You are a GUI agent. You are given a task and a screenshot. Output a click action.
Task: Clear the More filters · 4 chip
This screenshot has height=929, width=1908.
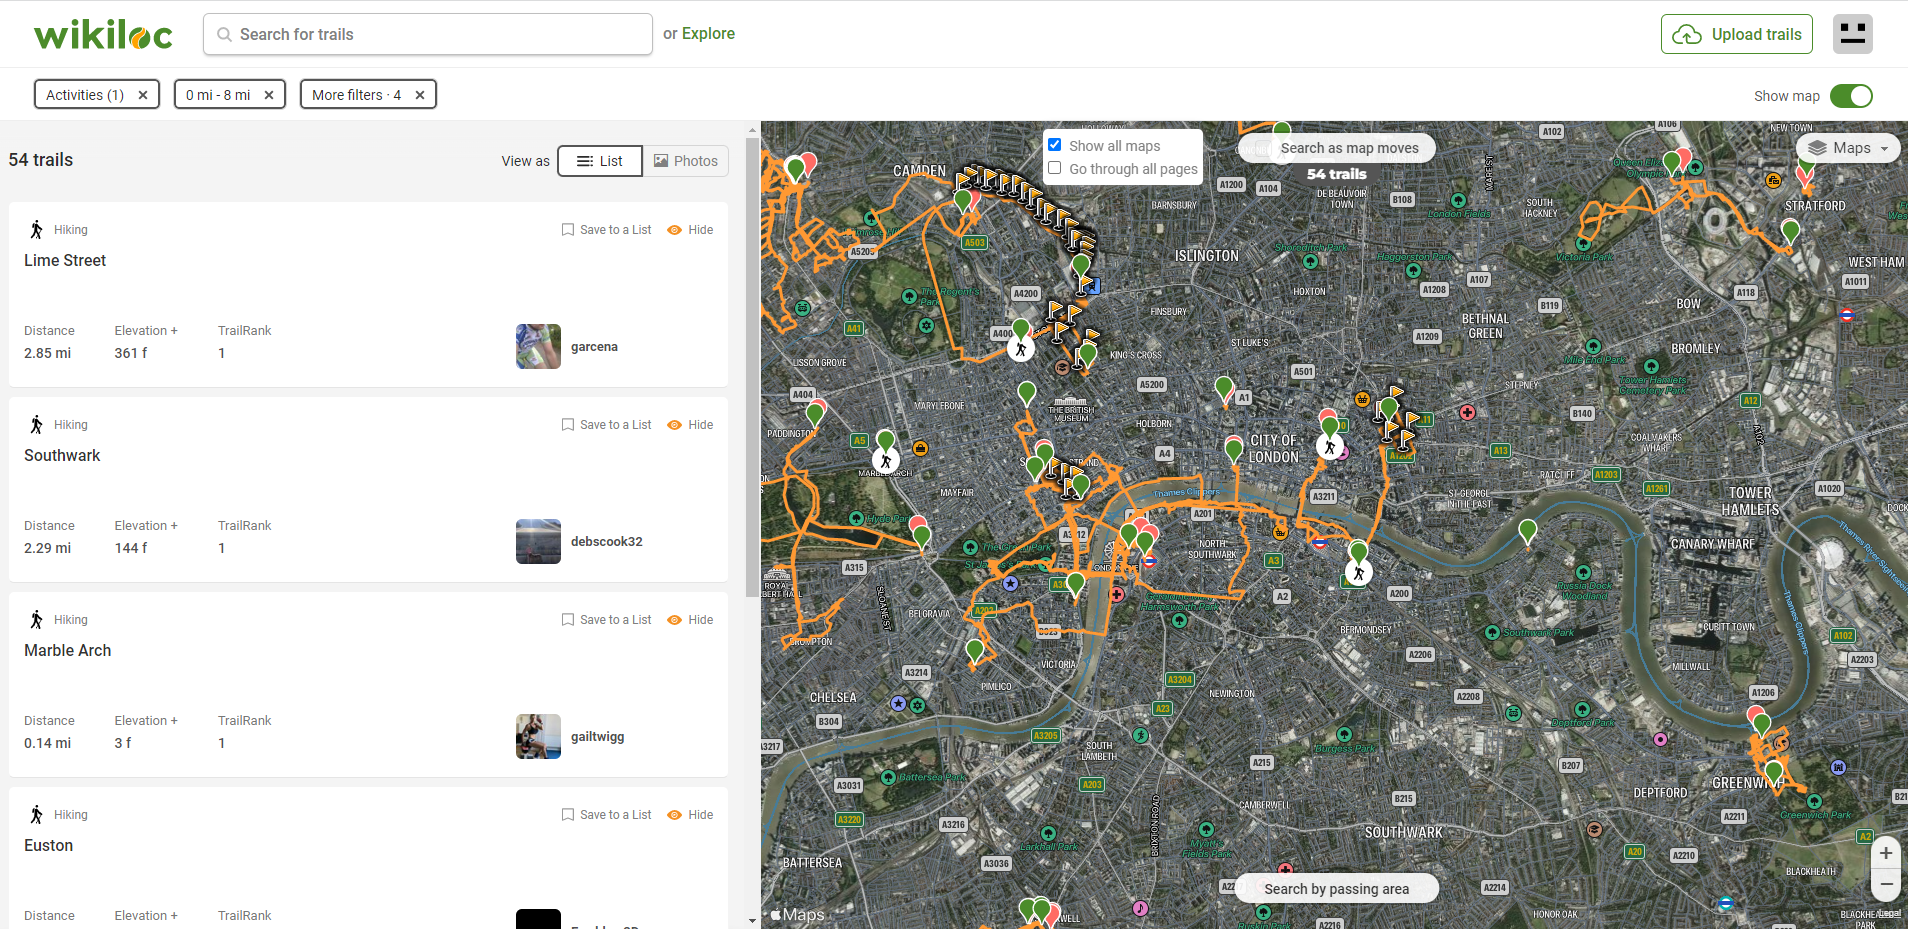pos(420,95)
